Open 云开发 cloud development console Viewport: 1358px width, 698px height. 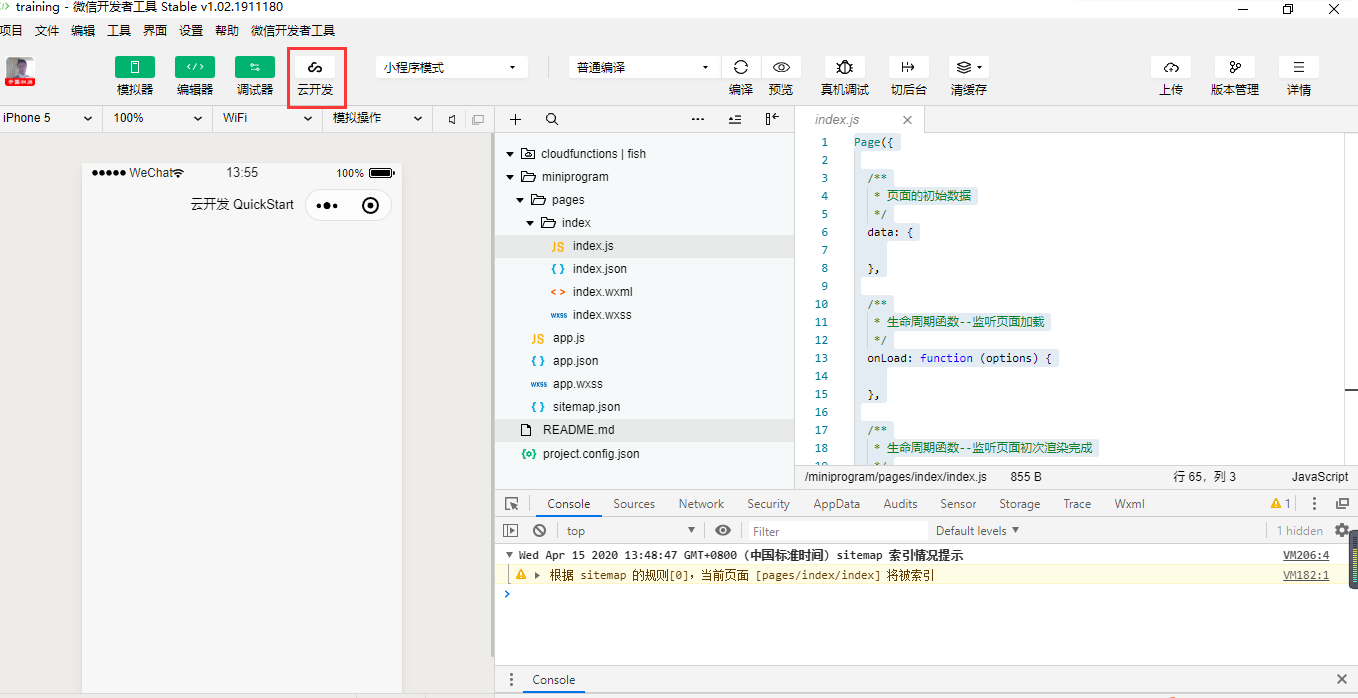coord(315,67)
